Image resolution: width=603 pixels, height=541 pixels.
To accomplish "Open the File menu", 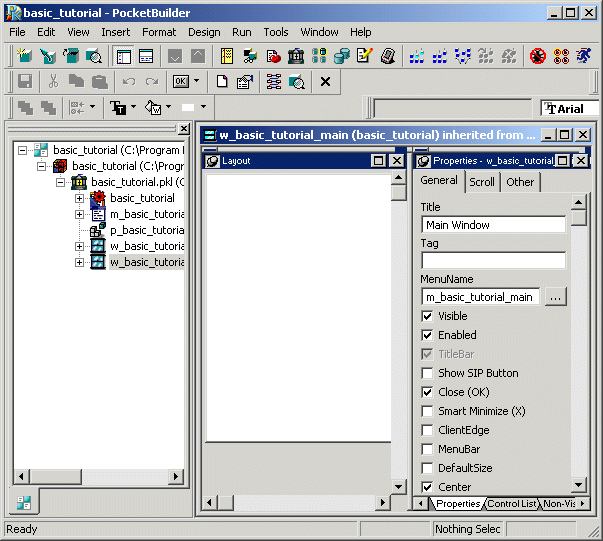I will [x=17, y=32].
